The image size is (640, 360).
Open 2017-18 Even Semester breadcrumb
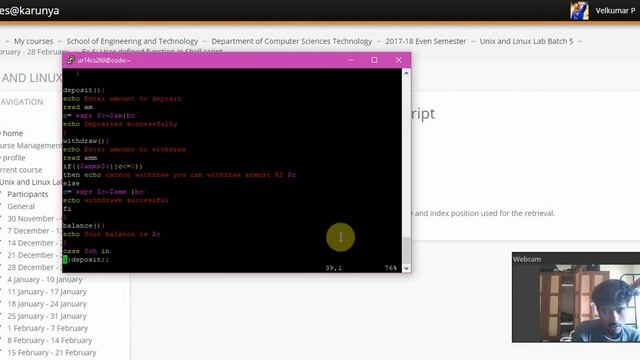tap(425, 41)
